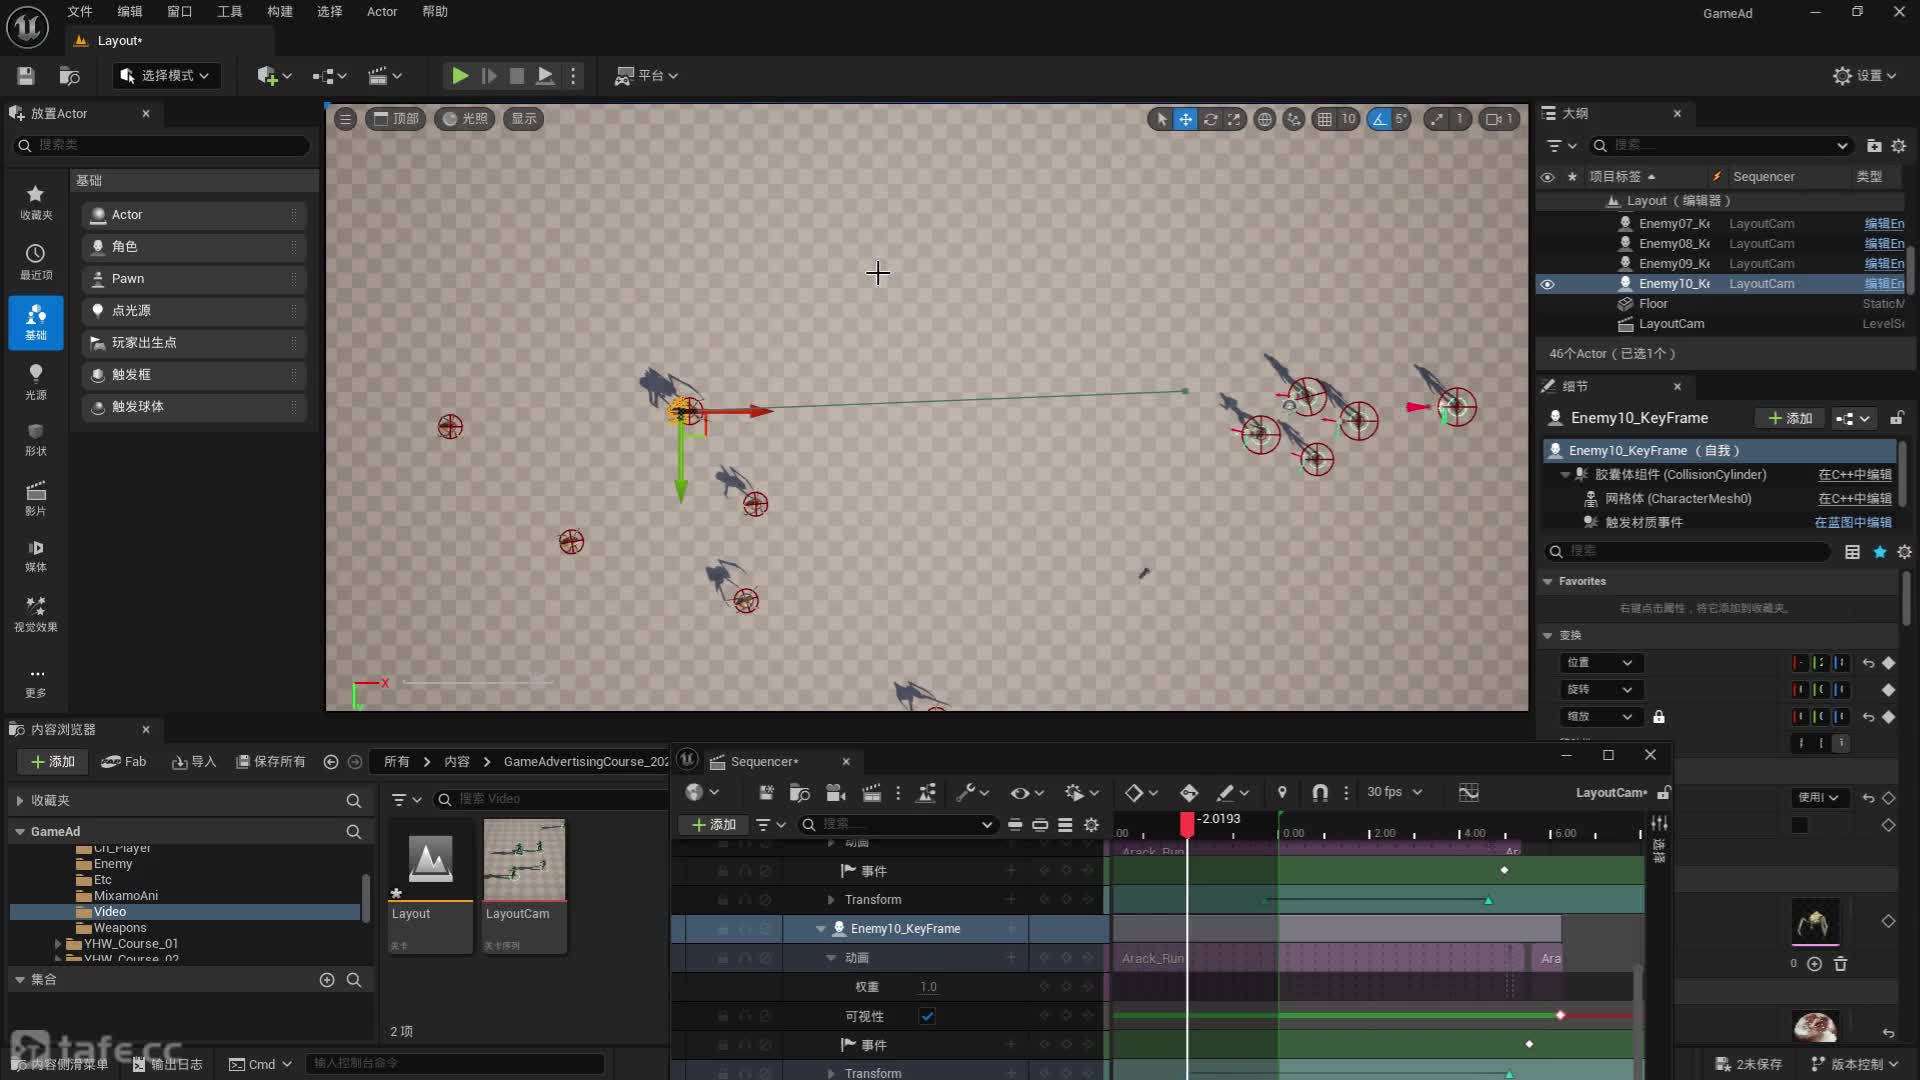Click the Sequencer camera icon in toolbar

tap(835, 792)
